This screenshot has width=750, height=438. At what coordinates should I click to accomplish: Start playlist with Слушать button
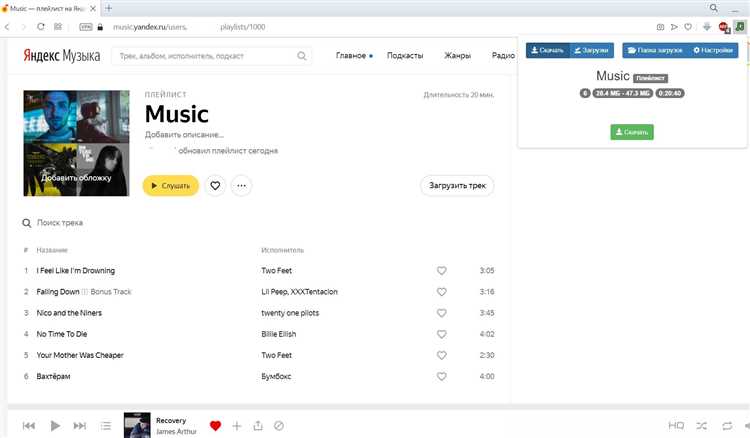point(171,186)
